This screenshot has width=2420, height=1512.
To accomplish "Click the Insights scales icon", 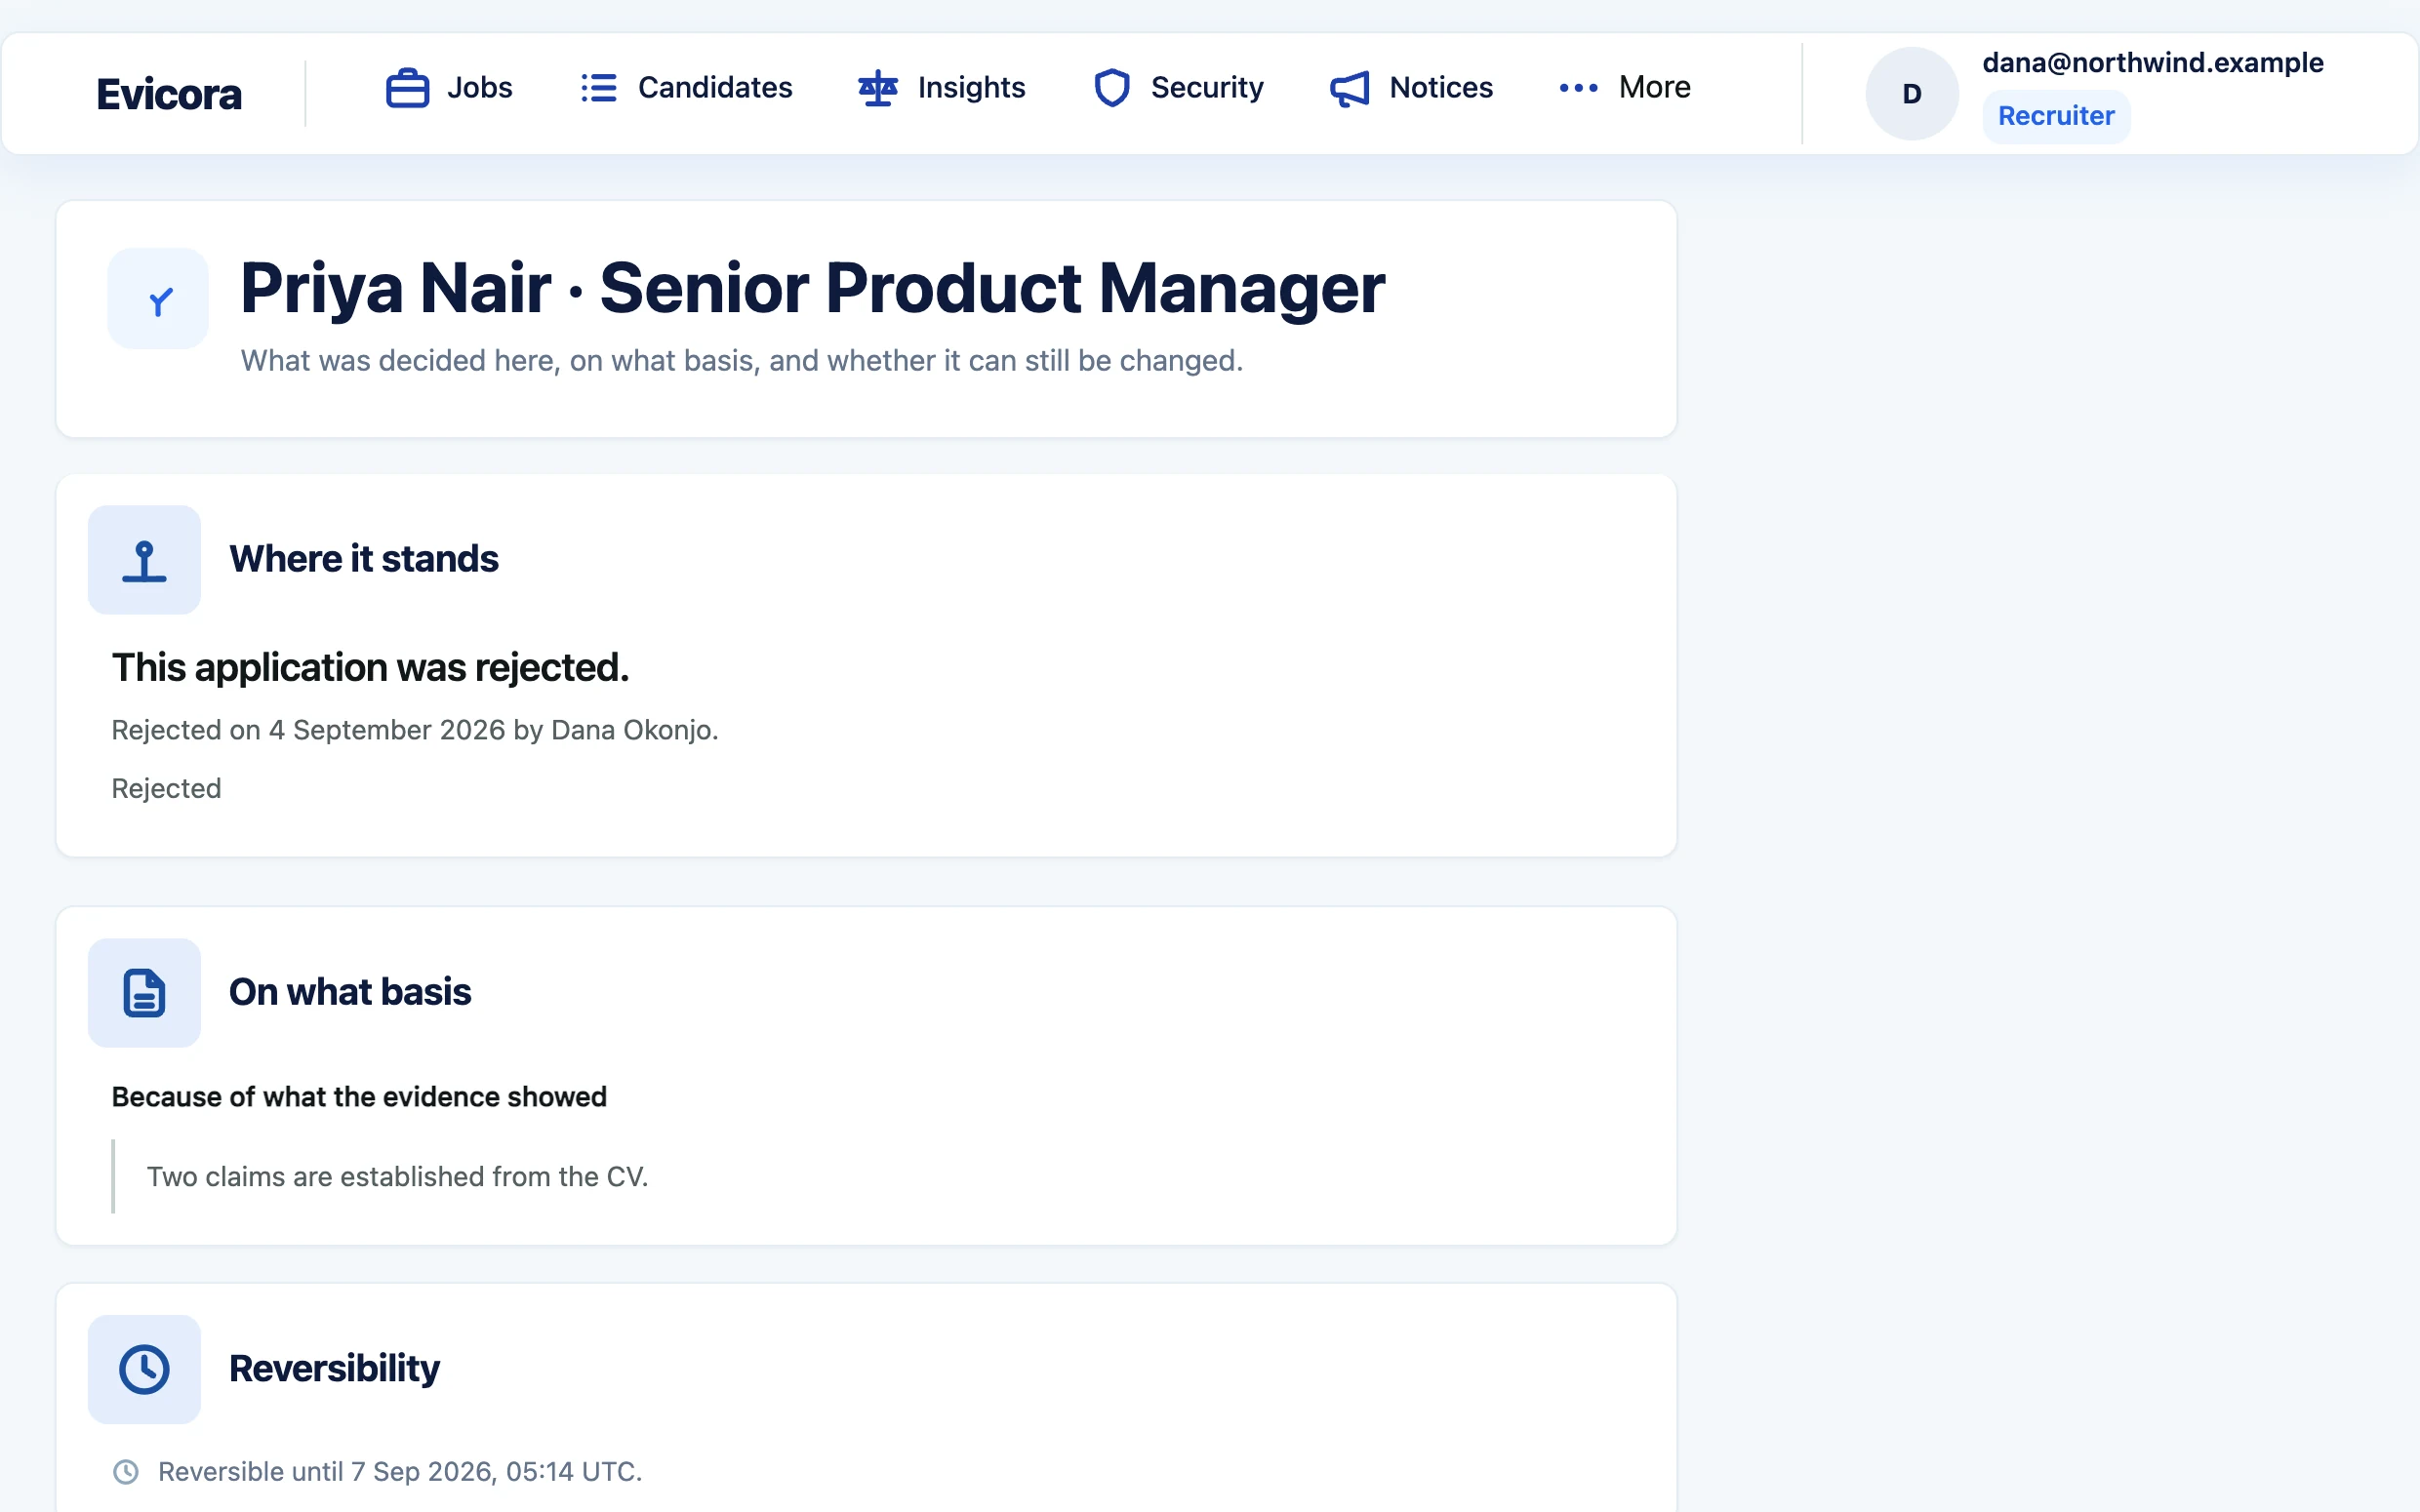I will [878, 88].
